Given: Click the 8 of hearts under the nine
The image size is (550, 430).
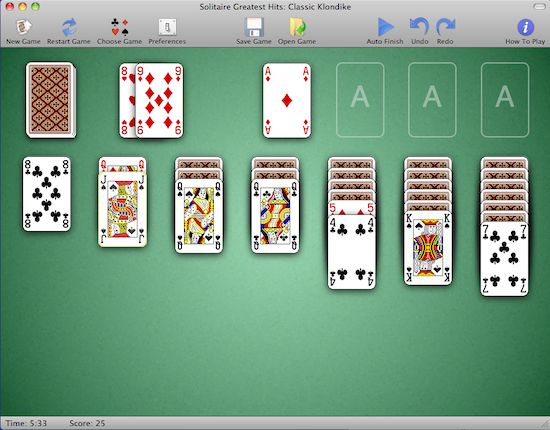Looking at the screenshot, I should (x=127, y=100).
